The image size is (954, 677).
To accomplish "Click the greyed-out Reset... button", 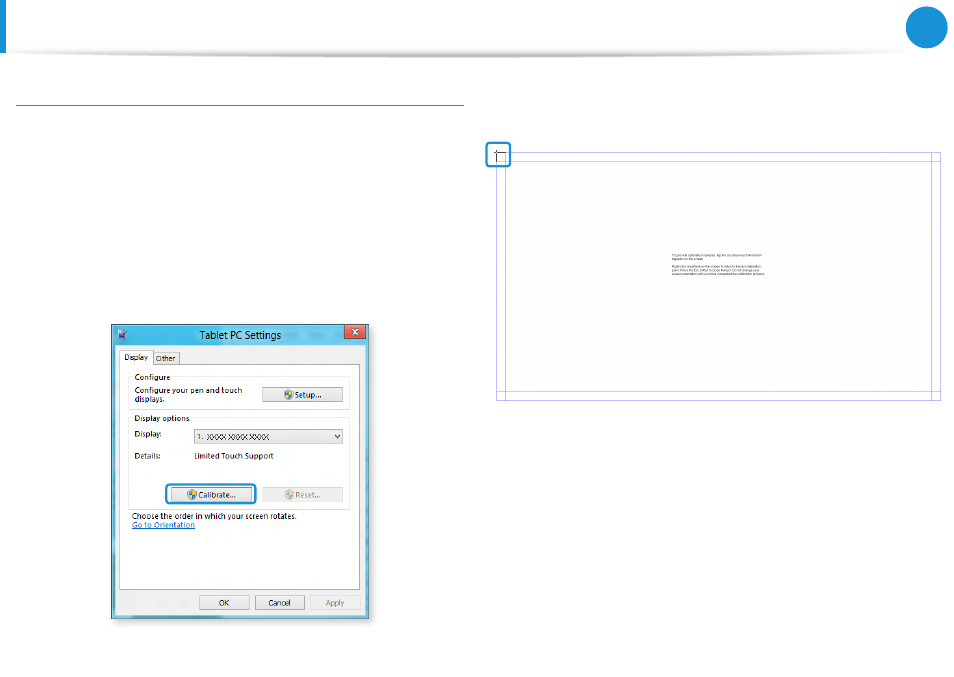I will (302, 494).
